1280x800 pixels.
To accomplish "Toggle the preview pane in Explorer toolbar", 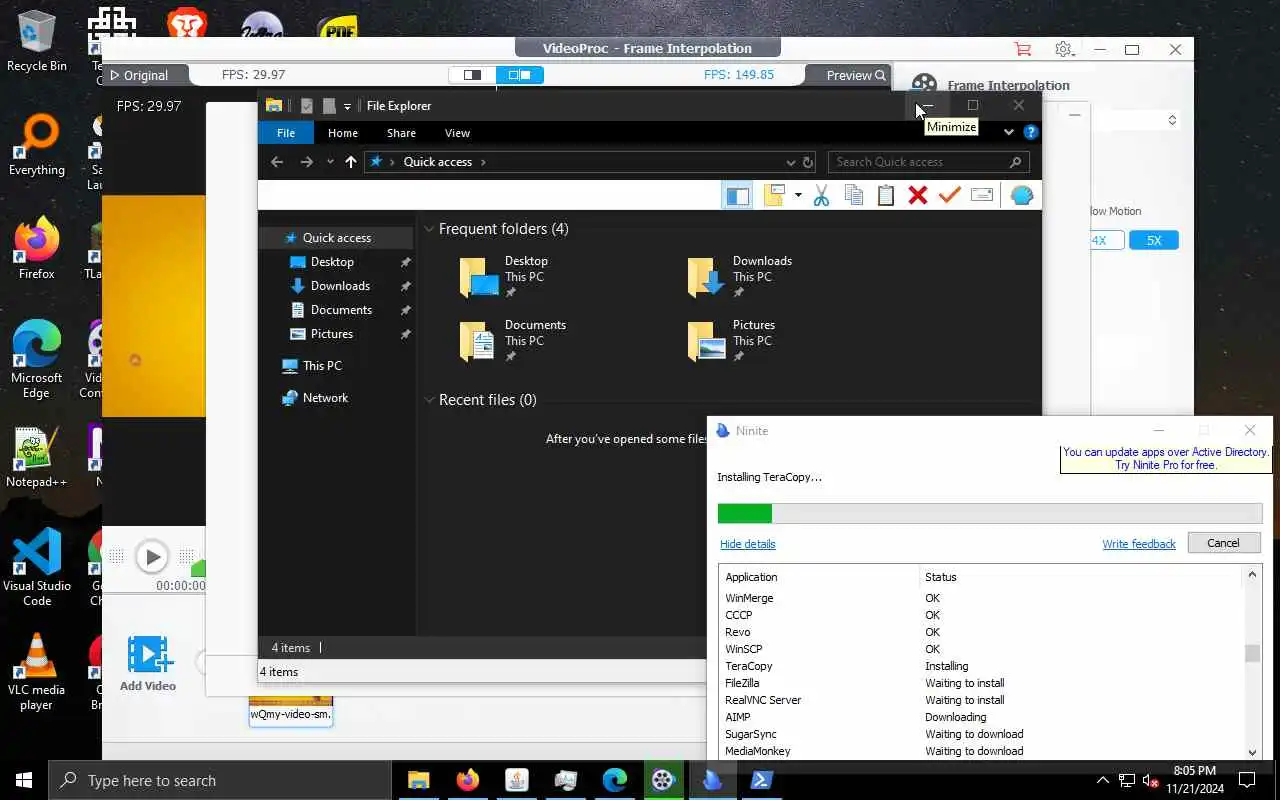I will click(x=738, y=196).
